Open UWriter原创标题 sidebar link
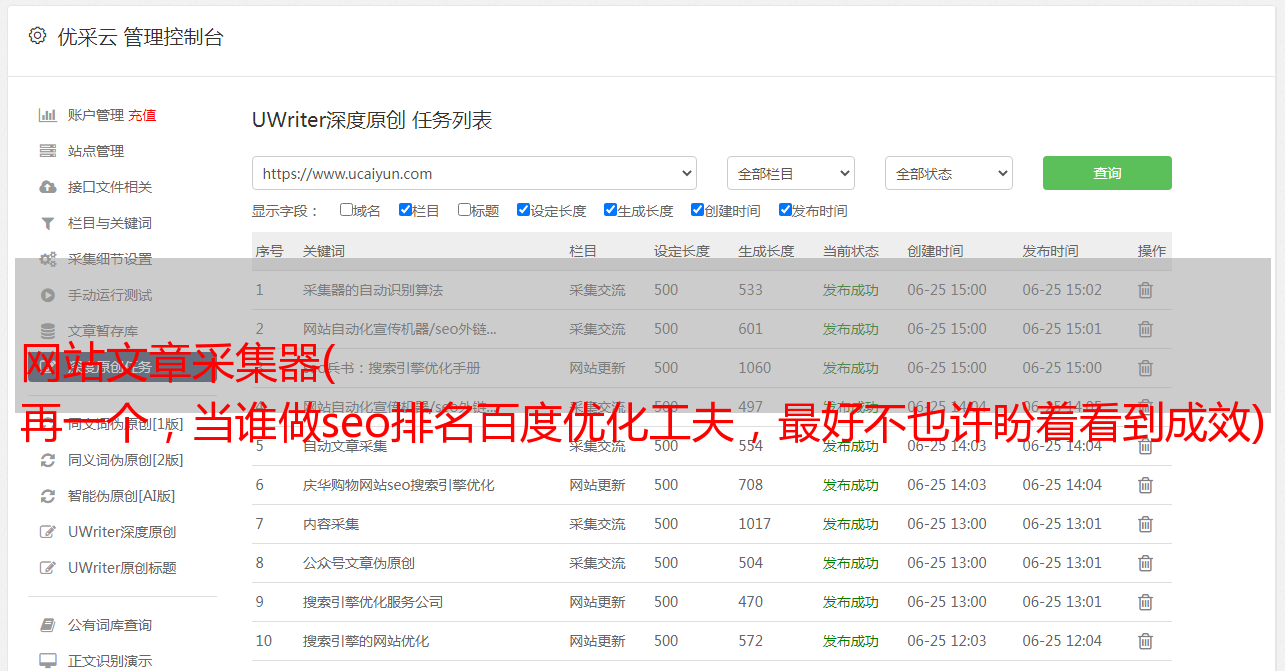Screen dimensions: 1285x671 coord(122,568)
